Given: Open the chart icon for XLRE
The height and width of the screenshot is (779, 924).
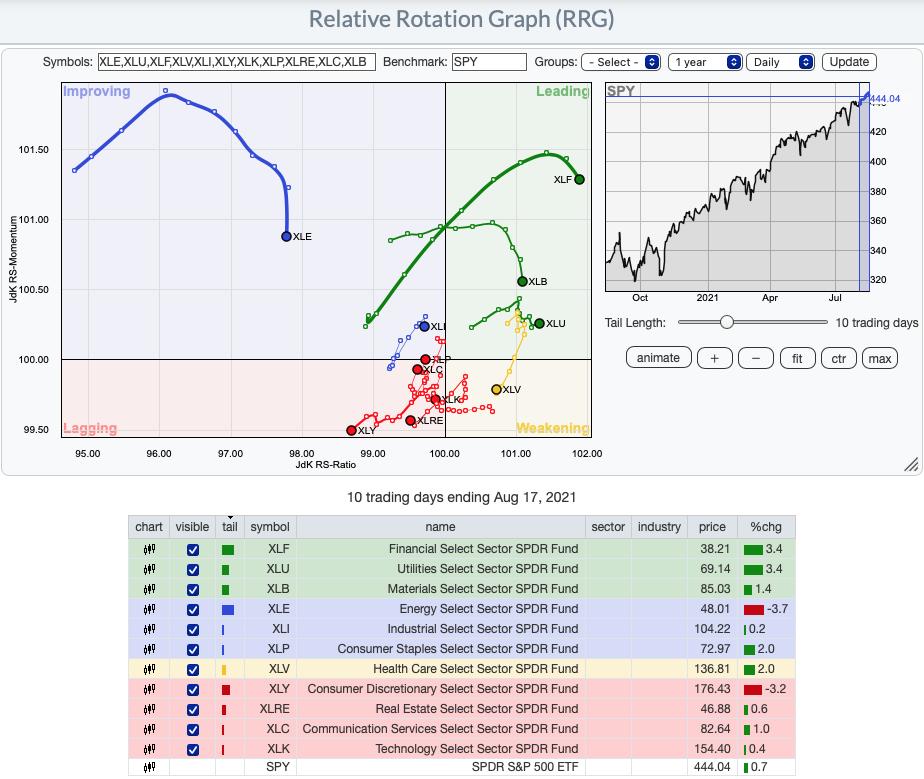Looking at the screenshot, I should click(x=149, y=709).
